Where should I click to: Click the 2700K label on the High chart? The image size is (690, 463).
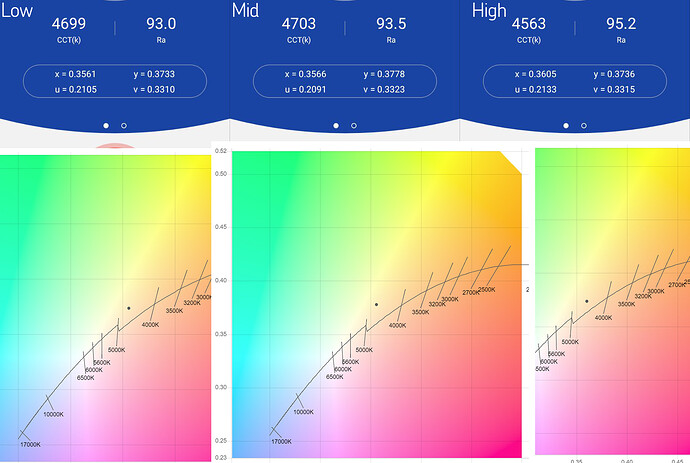click(677, 285)
